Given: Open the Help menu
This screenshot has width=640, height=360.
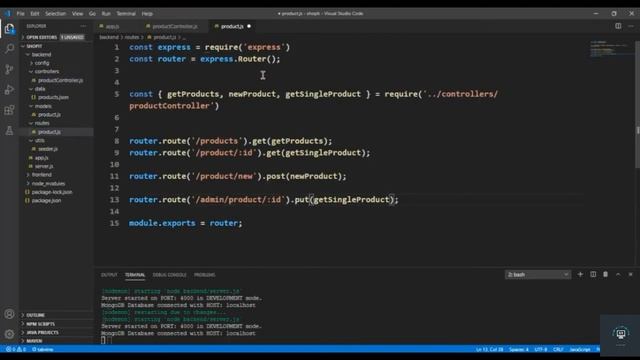Looking at the screenshot, I should (147, 13).
